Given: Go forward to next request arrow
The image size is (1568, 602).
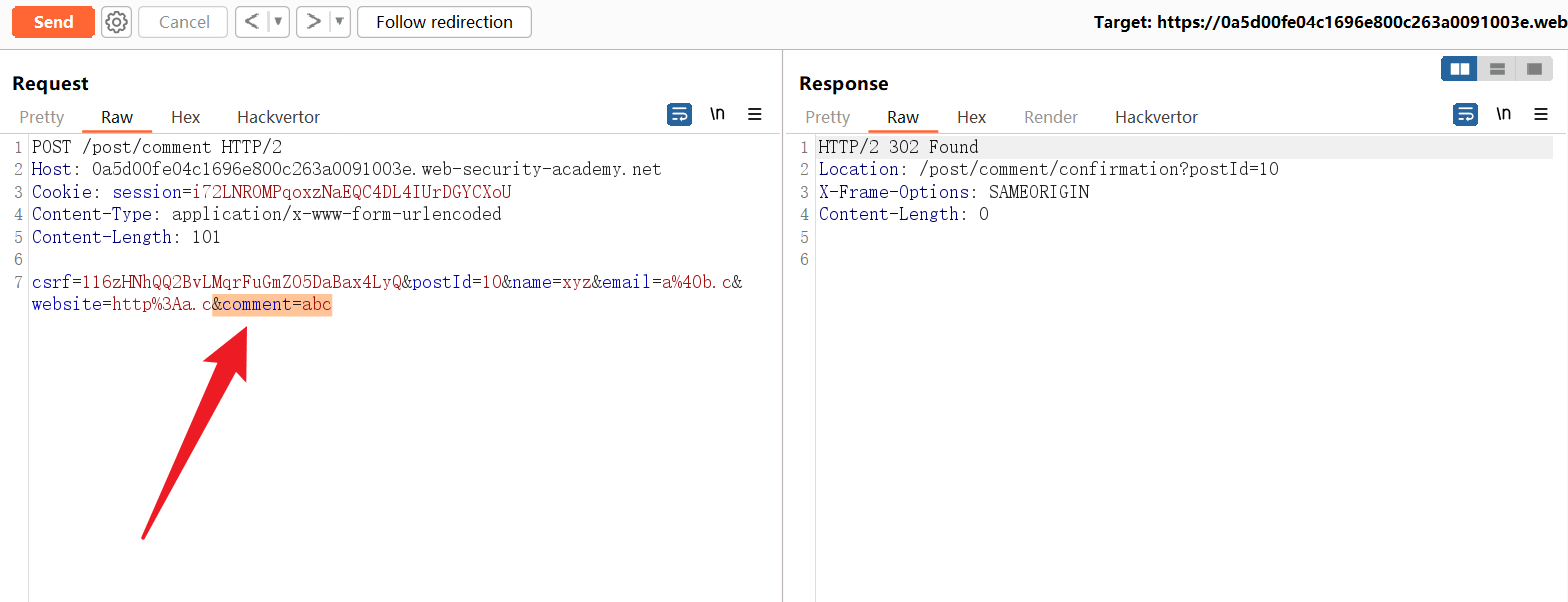Looking at the screenshot, I should pos(314,22).
